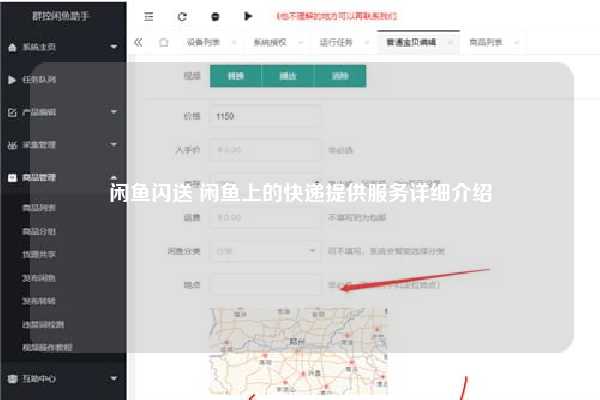
Task: Open 发布转转 in the sidebar submenu
Action: [x=39, y=301]
